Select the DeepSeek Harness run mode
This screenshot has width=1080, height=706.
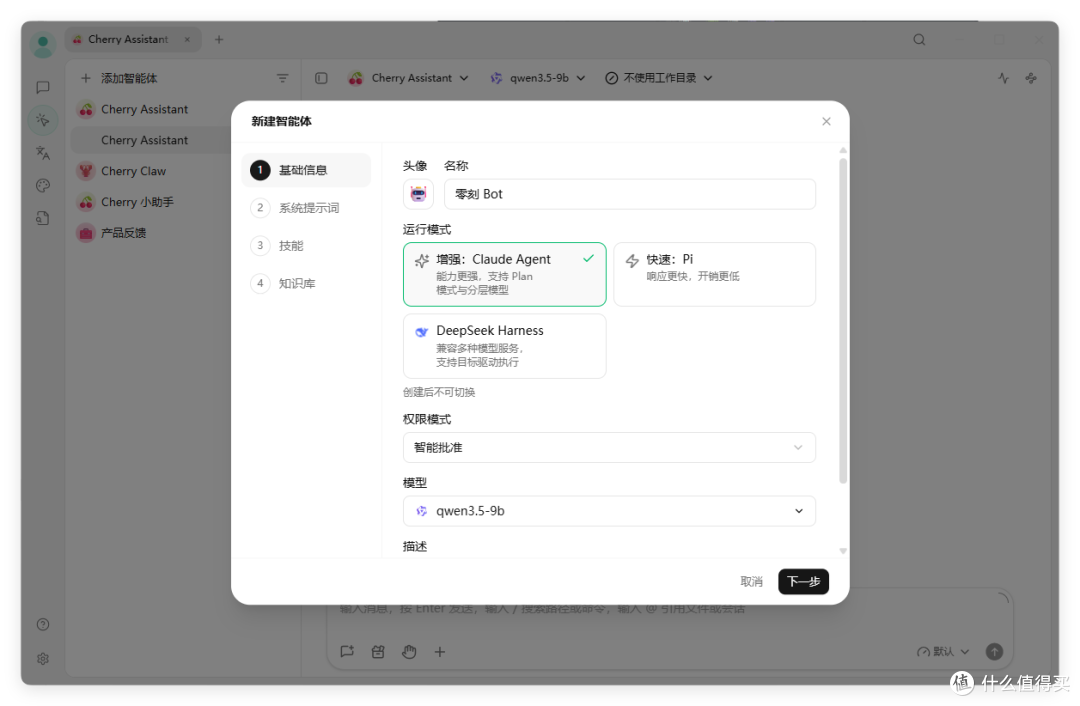(504, 346)
